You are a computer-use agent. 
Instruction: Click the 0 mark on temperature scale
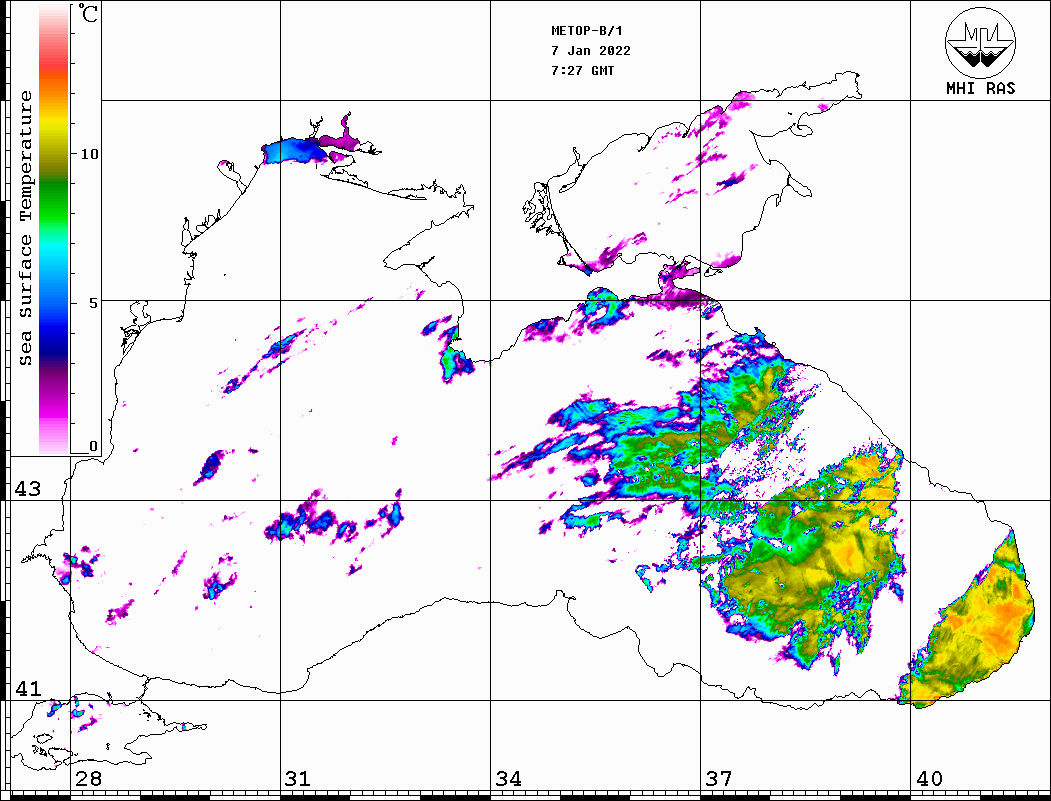pos(93,446)
